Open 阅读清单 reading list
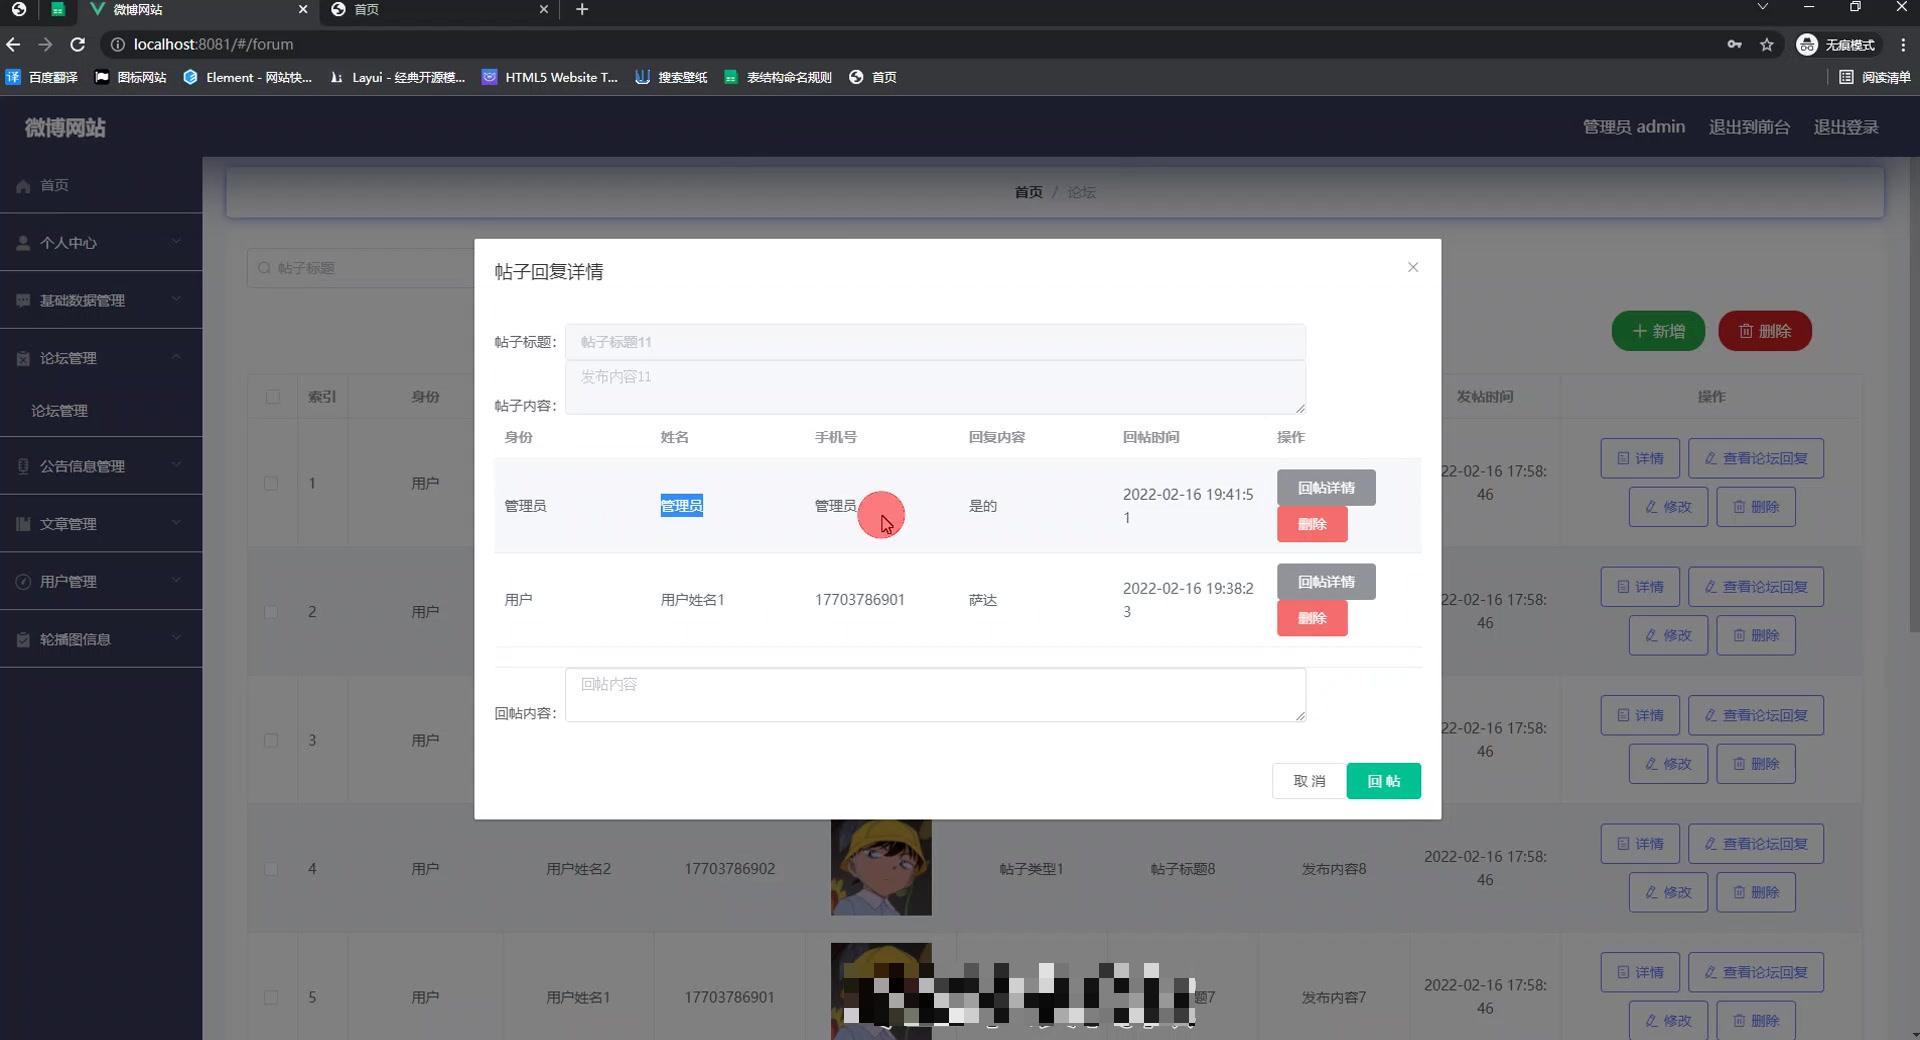 [1875, 77]
